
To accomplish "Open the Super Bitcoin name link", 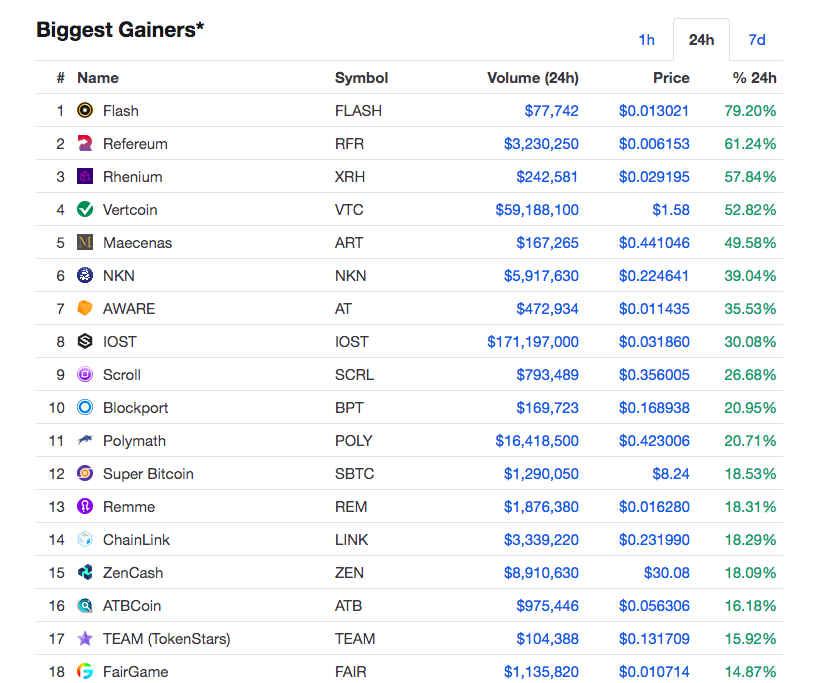I will click(x=148, y=474).
